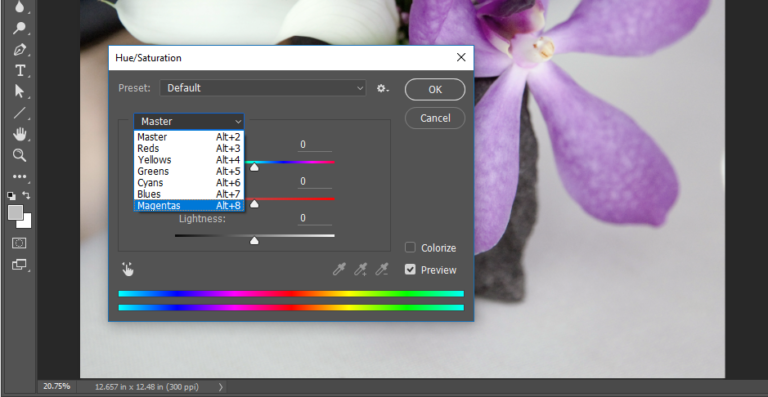The width and height of the screenshot is (768, 397).
Task: Select the Path Selection tool
Action: pyautogui.click(x=19, y=92)
